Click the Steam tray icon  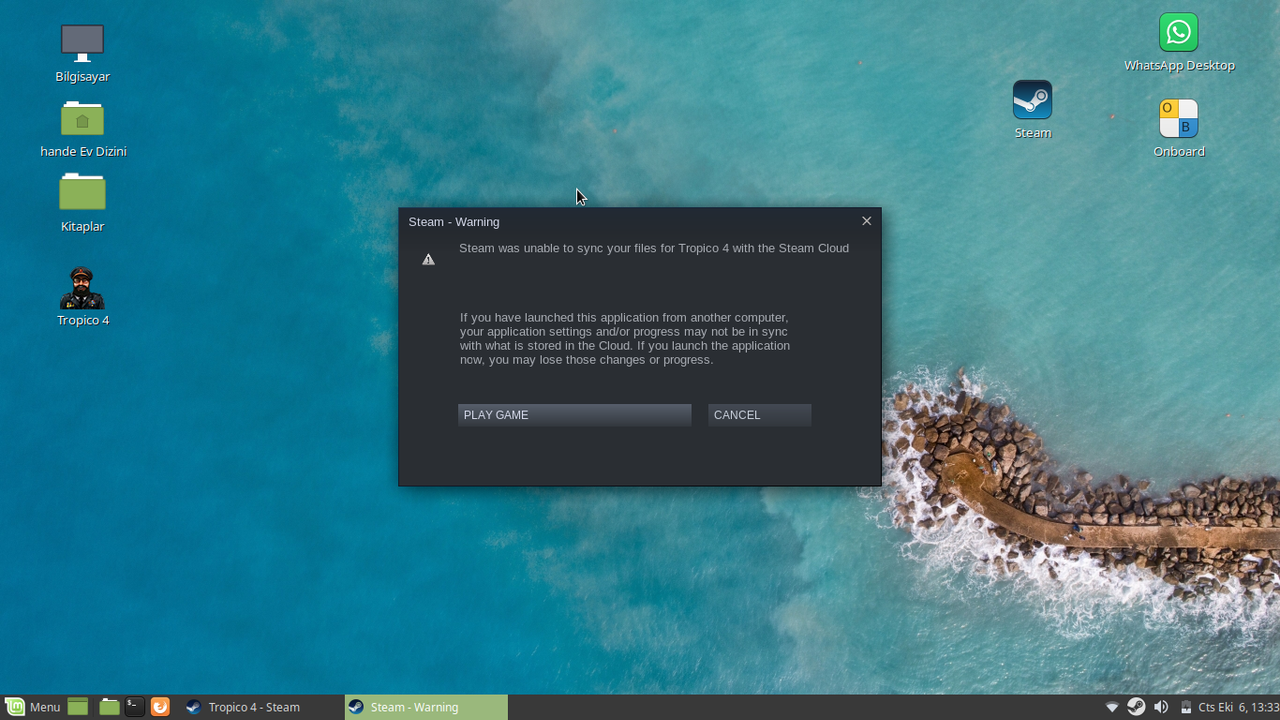pyautogui.click(x=1136, y=707)
